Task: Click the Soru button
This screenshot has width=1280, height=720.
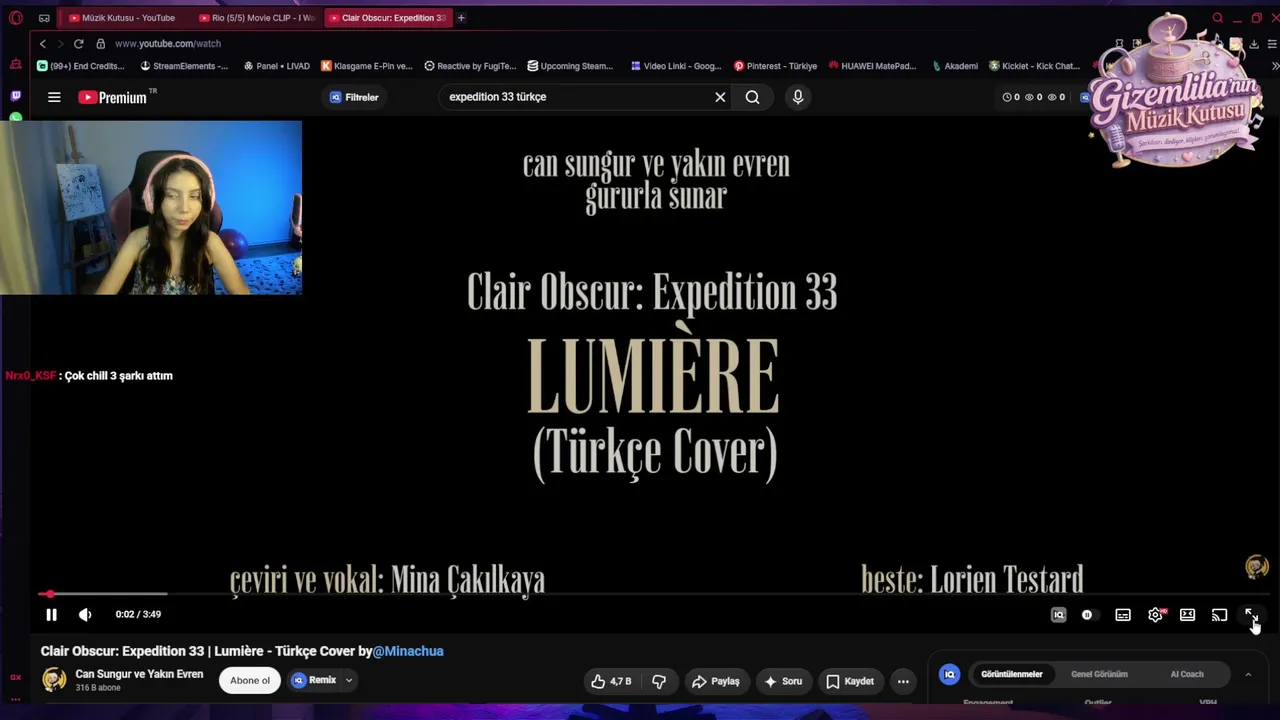Action: (x=783, y=682)
